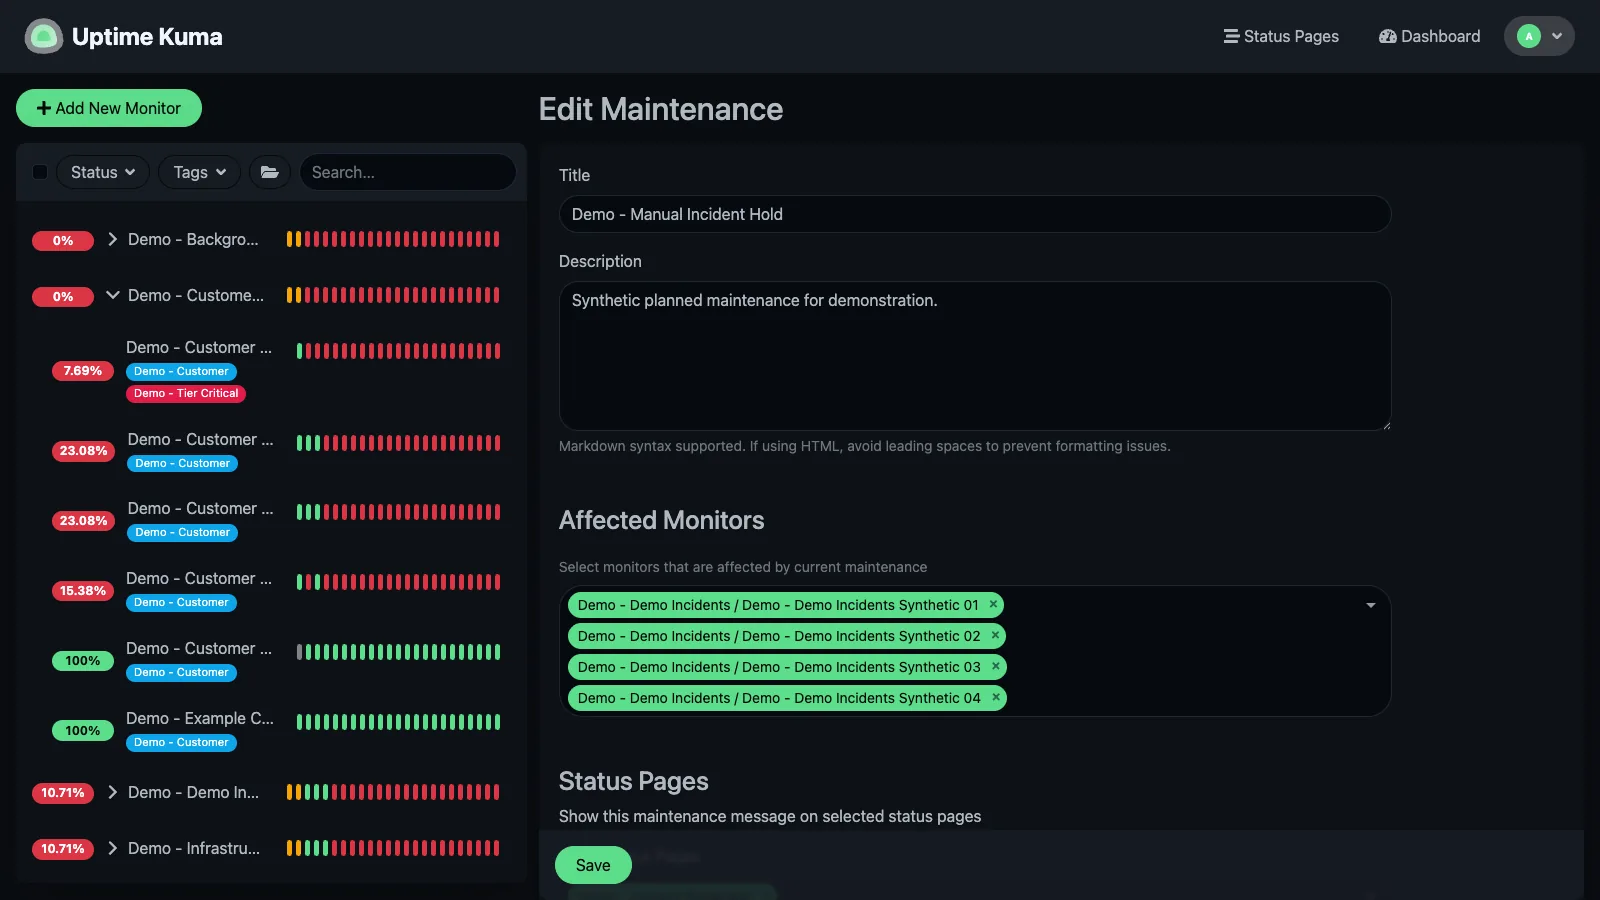Toggle the select-all monitors checkbox
The height and width of the screenshot is (900, 1600).
40,172
